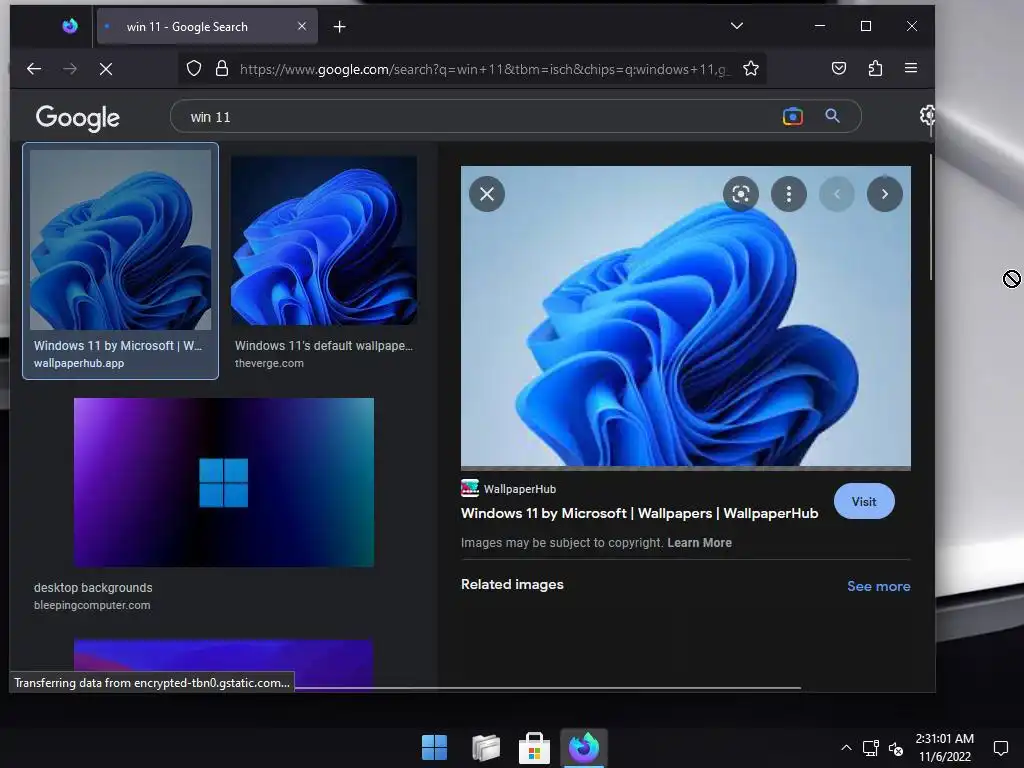
Task: Click the Google logo
Action: (78, 118)
